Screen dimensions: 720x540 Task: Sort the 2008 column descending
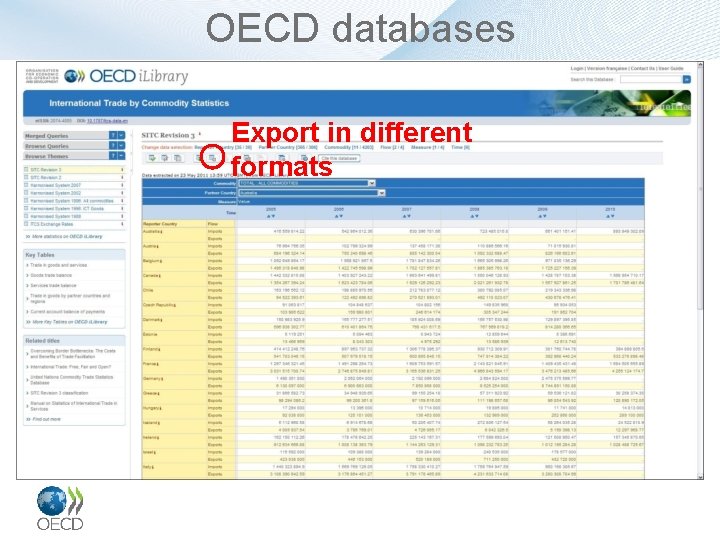pyautogui.click(x=477, y=216)
